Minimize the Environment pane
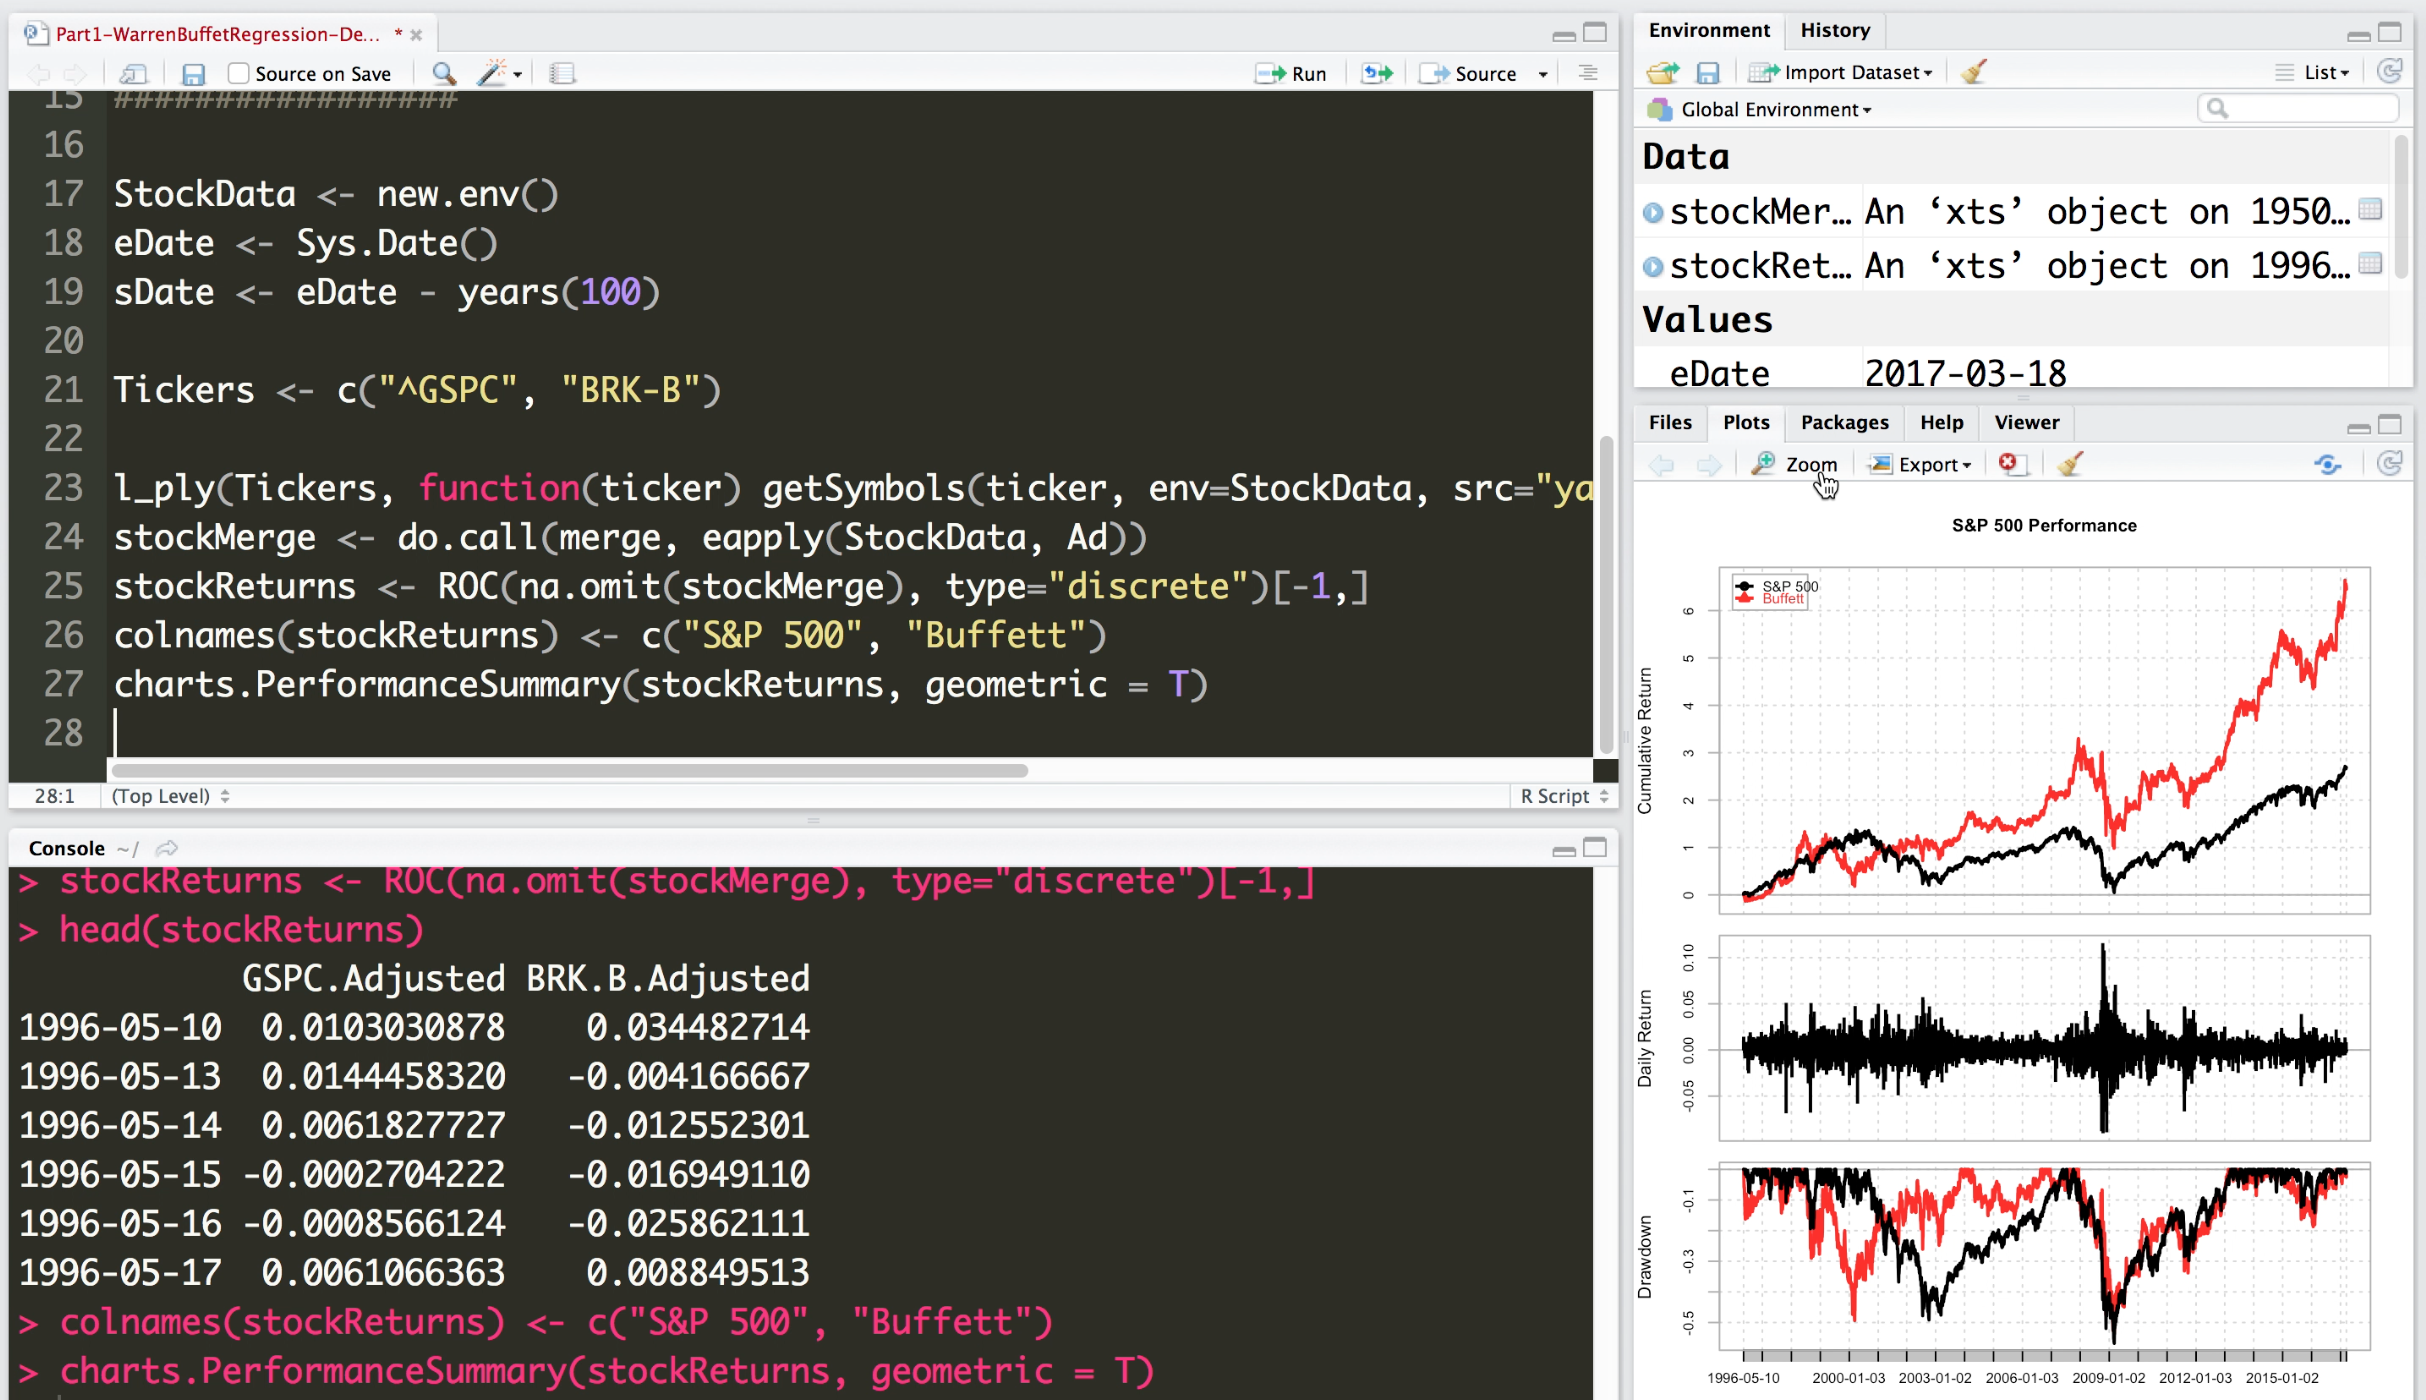Image resolution: width=2426 pixels, height=1400 pixels. point(2358,34)
